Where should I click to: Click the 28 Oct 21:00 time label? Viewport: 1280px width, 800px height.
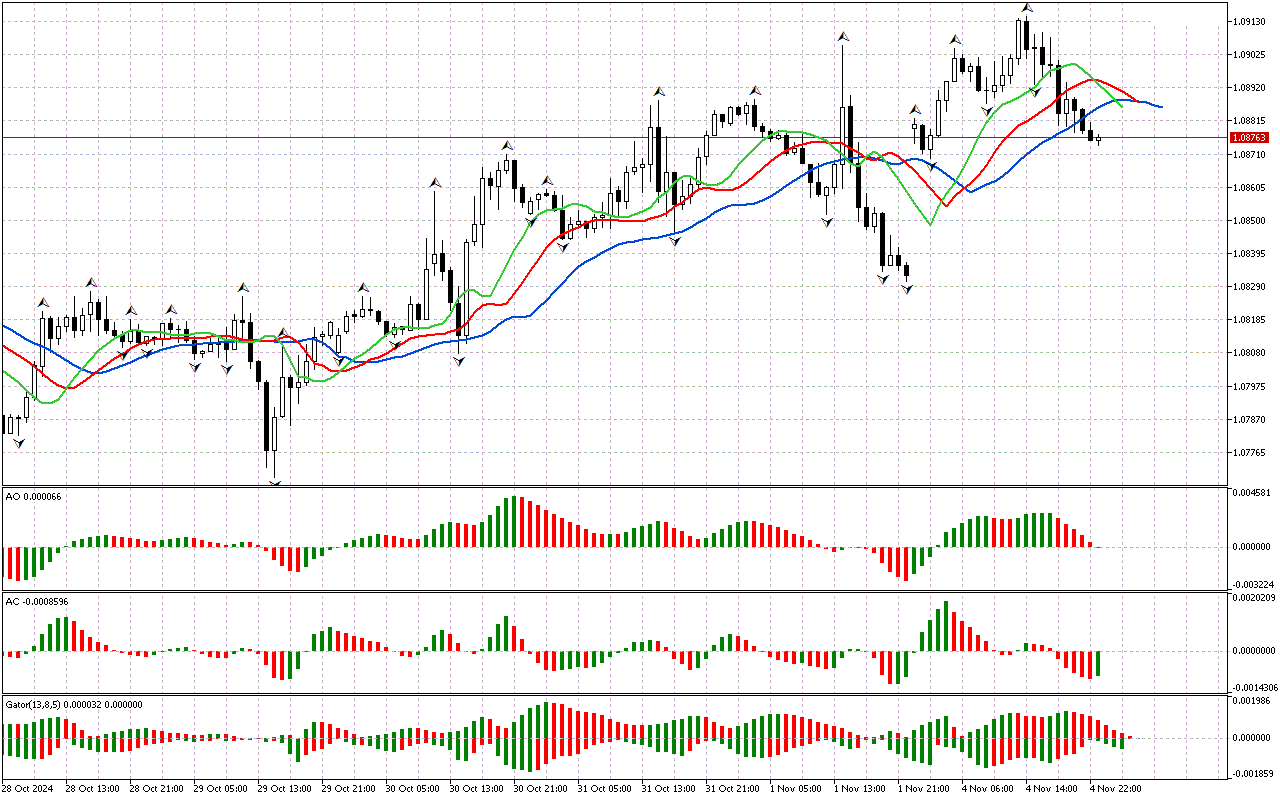pos(157,788)
